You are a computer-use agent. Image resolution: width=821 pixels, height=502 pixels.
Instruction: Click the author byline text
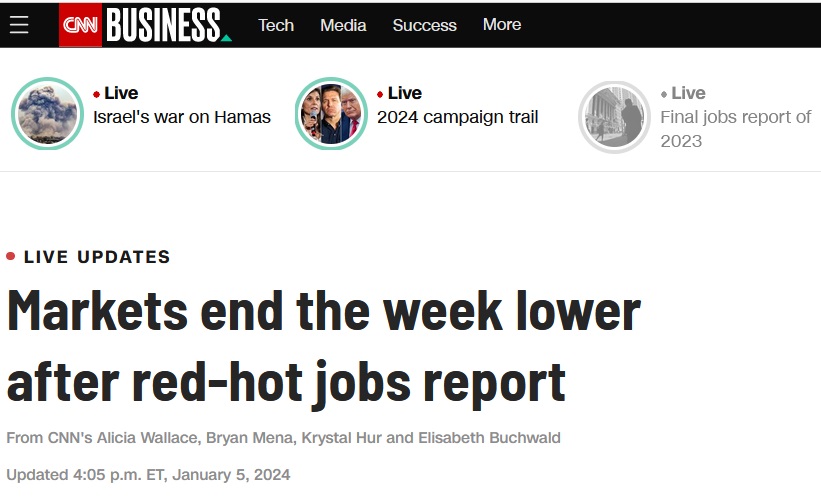(282, 437)
